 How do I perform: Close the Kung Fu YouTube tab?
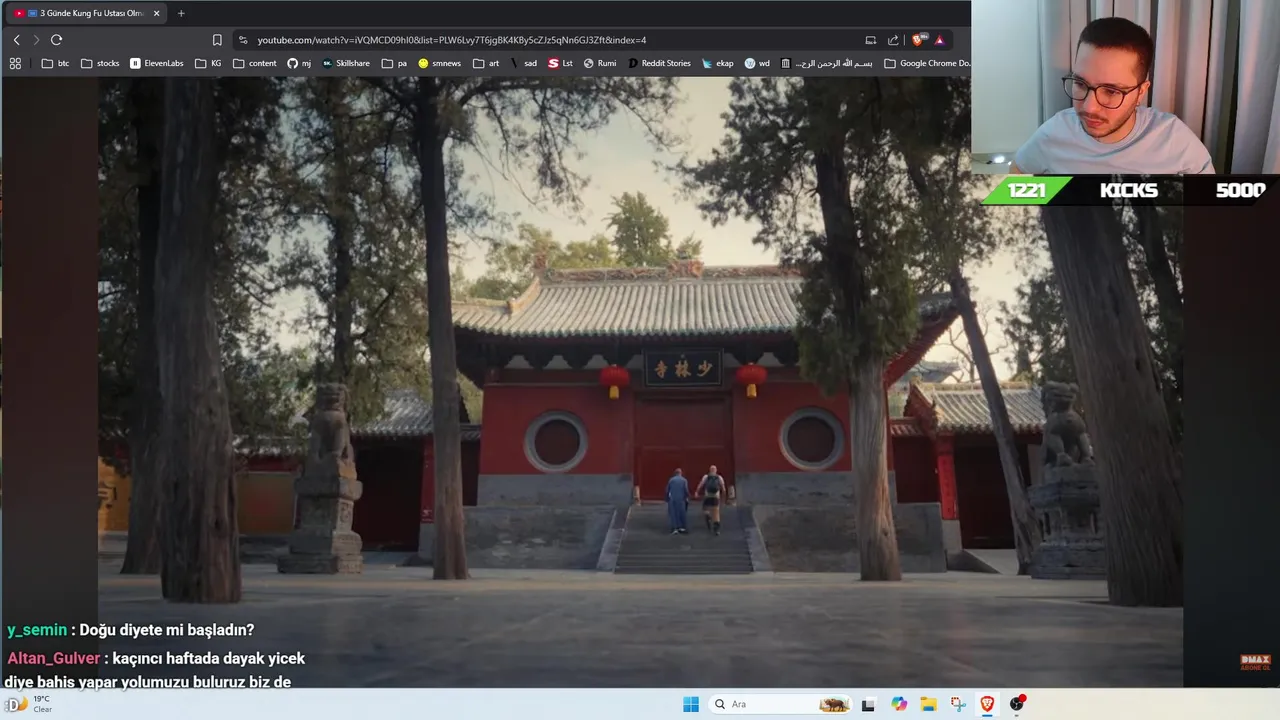156,13
